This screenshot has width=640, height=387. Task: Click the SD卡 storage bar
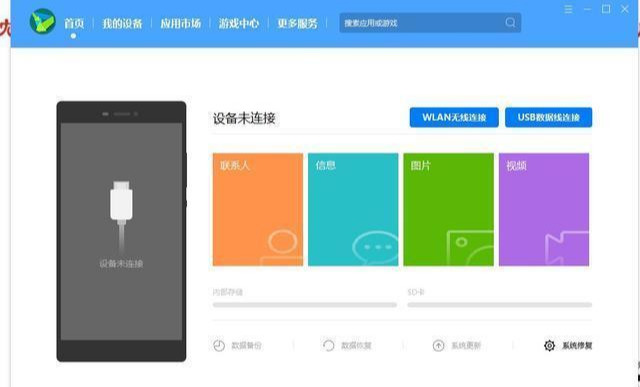click(500, 305)
